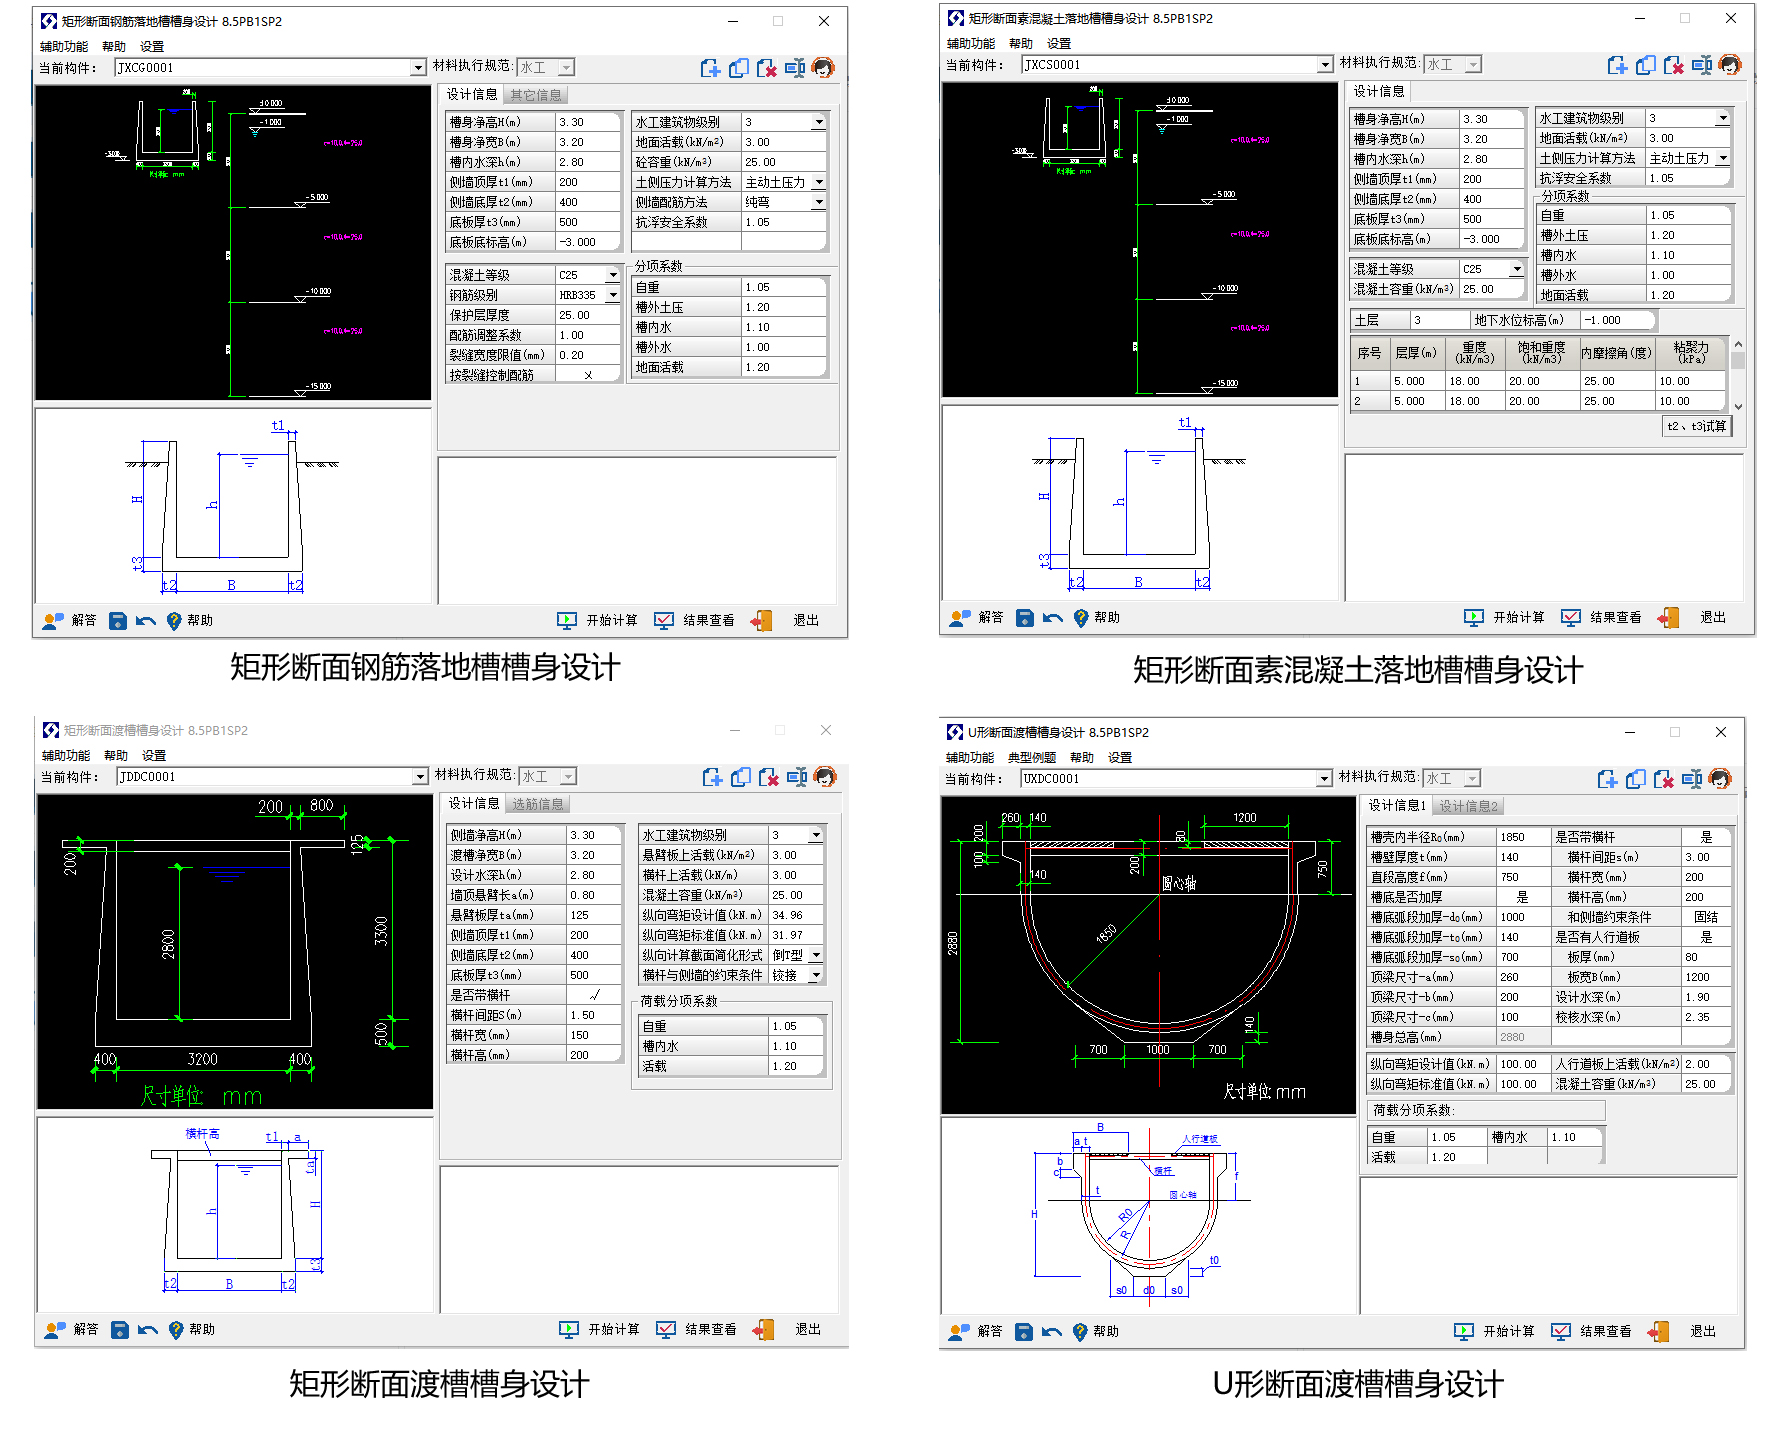Toggle 槽底是否加厚 value in U形断面渡槽 window
1781x1433 pixels.
pyautogui.click(x=1521, y=897)
